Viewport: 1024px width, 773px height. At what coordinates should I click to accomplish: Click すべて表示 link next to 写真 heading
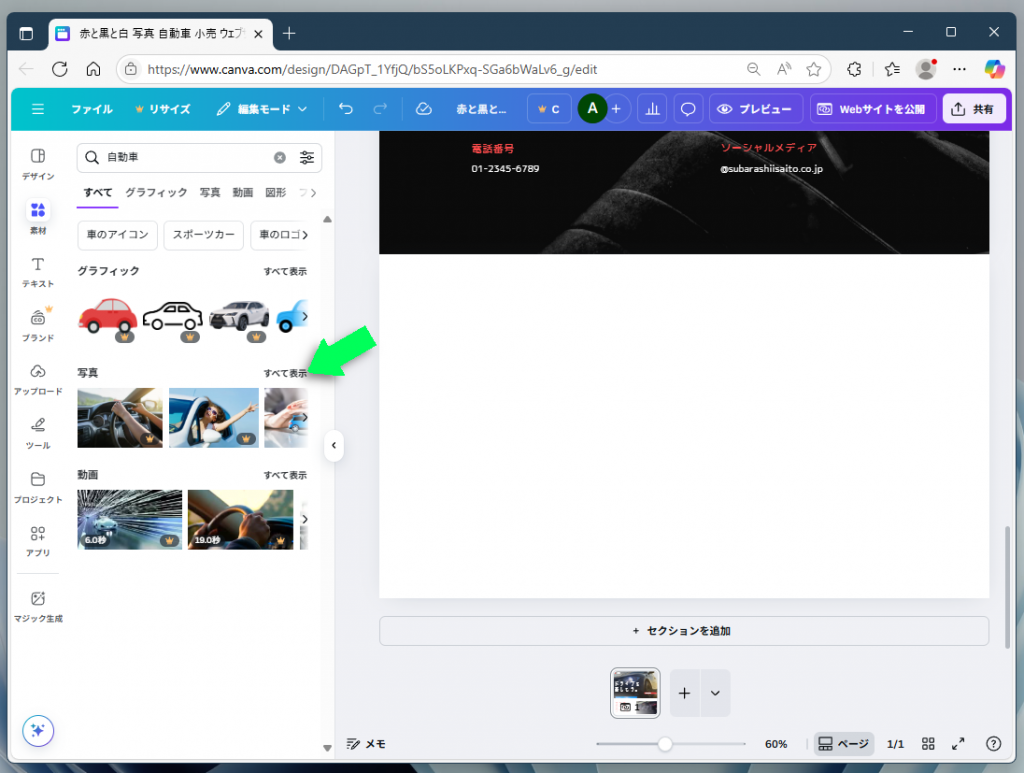tap(283, 371)
